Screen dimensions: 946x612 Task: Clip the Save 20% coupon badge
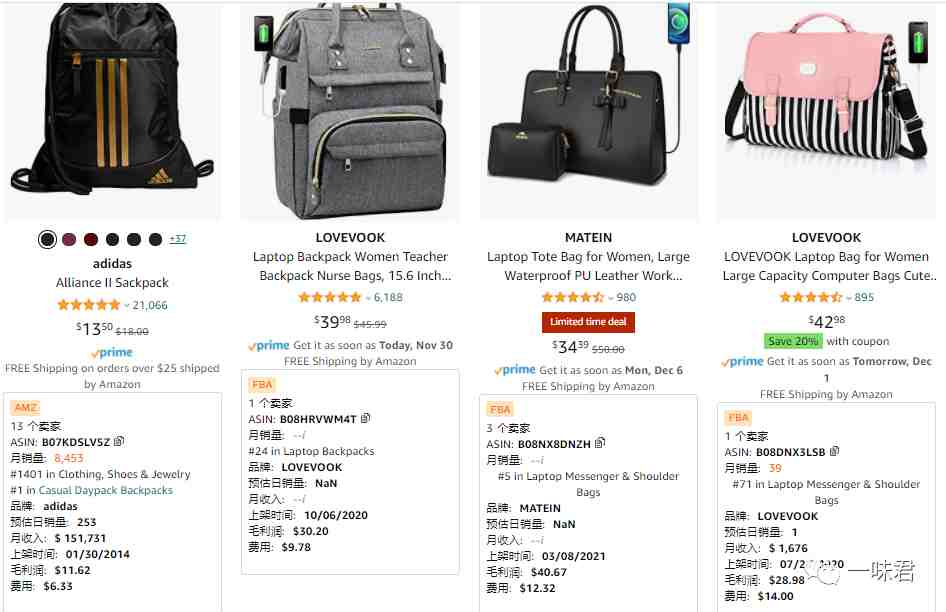(793, 341)
